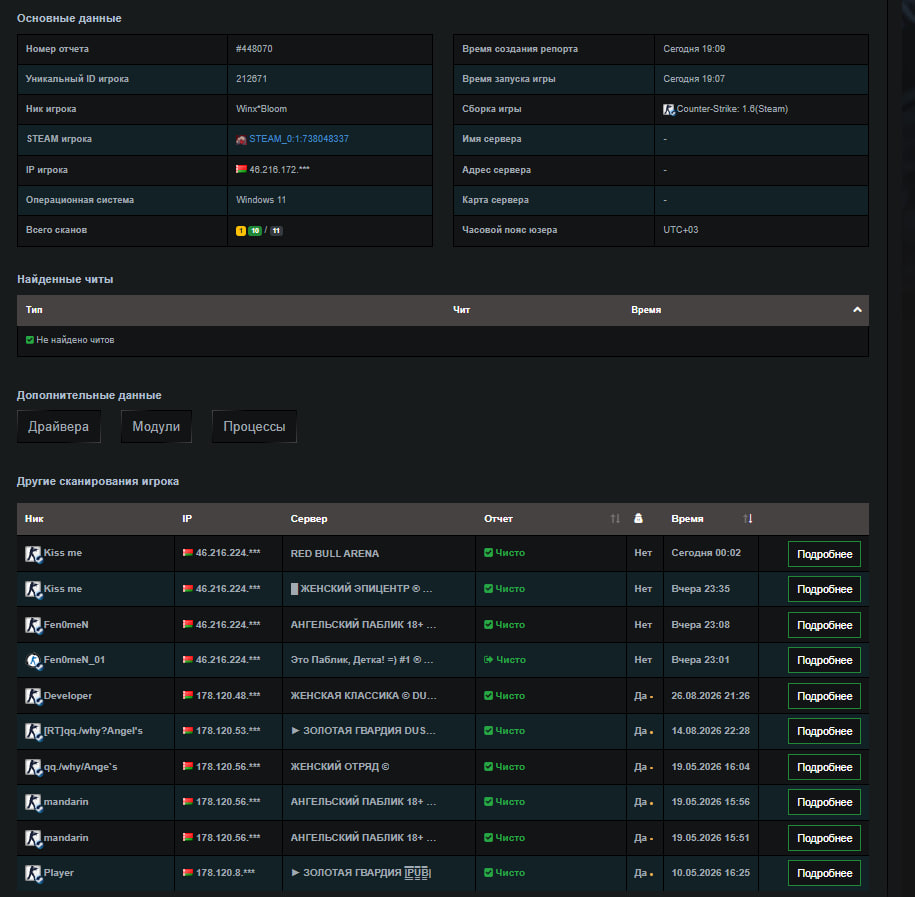The height and width of the screenshot is (897, 915).
Task: Click the Windows 11 operating system value
Action: 261,200
